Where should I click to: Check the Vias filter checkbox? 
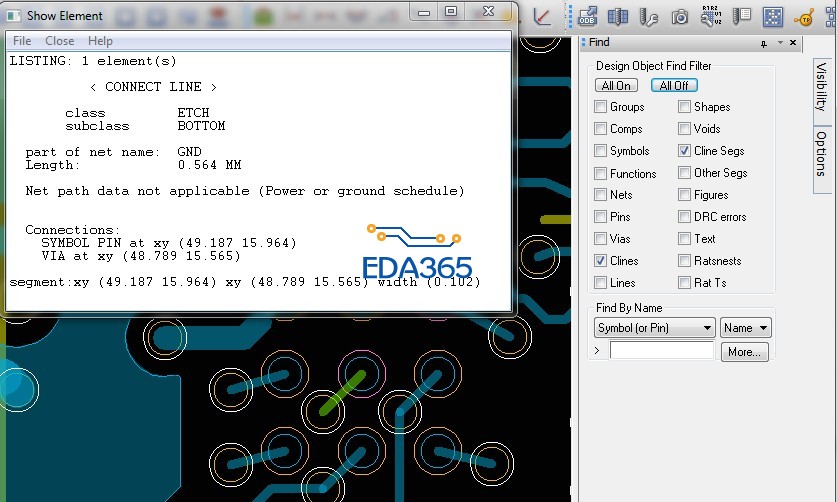pos(601,238)
